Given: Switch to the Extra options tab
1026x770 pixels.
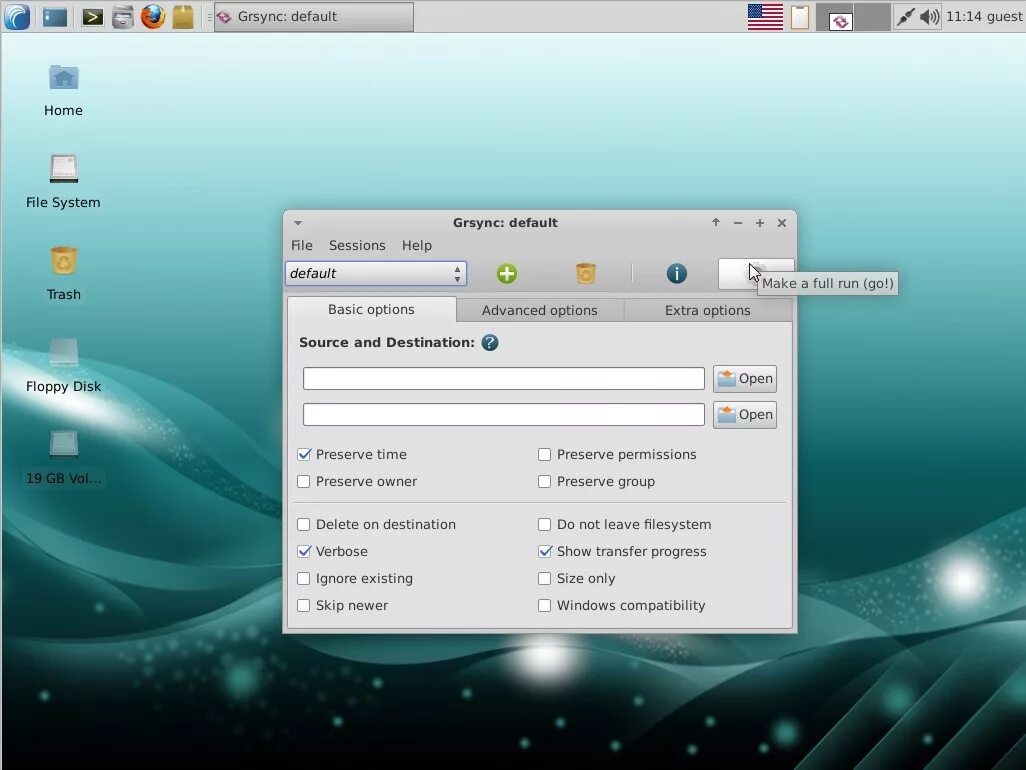Looking at the screenshot, I should point(708,311).
